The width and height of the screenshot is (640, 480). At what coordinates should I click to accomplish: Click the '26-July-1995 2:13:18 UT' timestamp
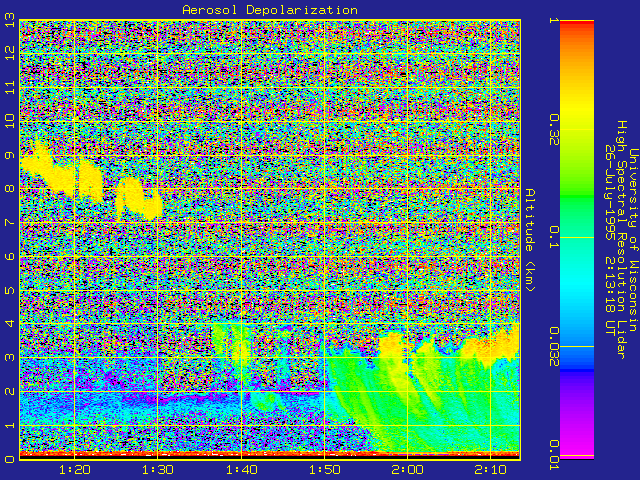pyautogui.click(x=609, y=240)
